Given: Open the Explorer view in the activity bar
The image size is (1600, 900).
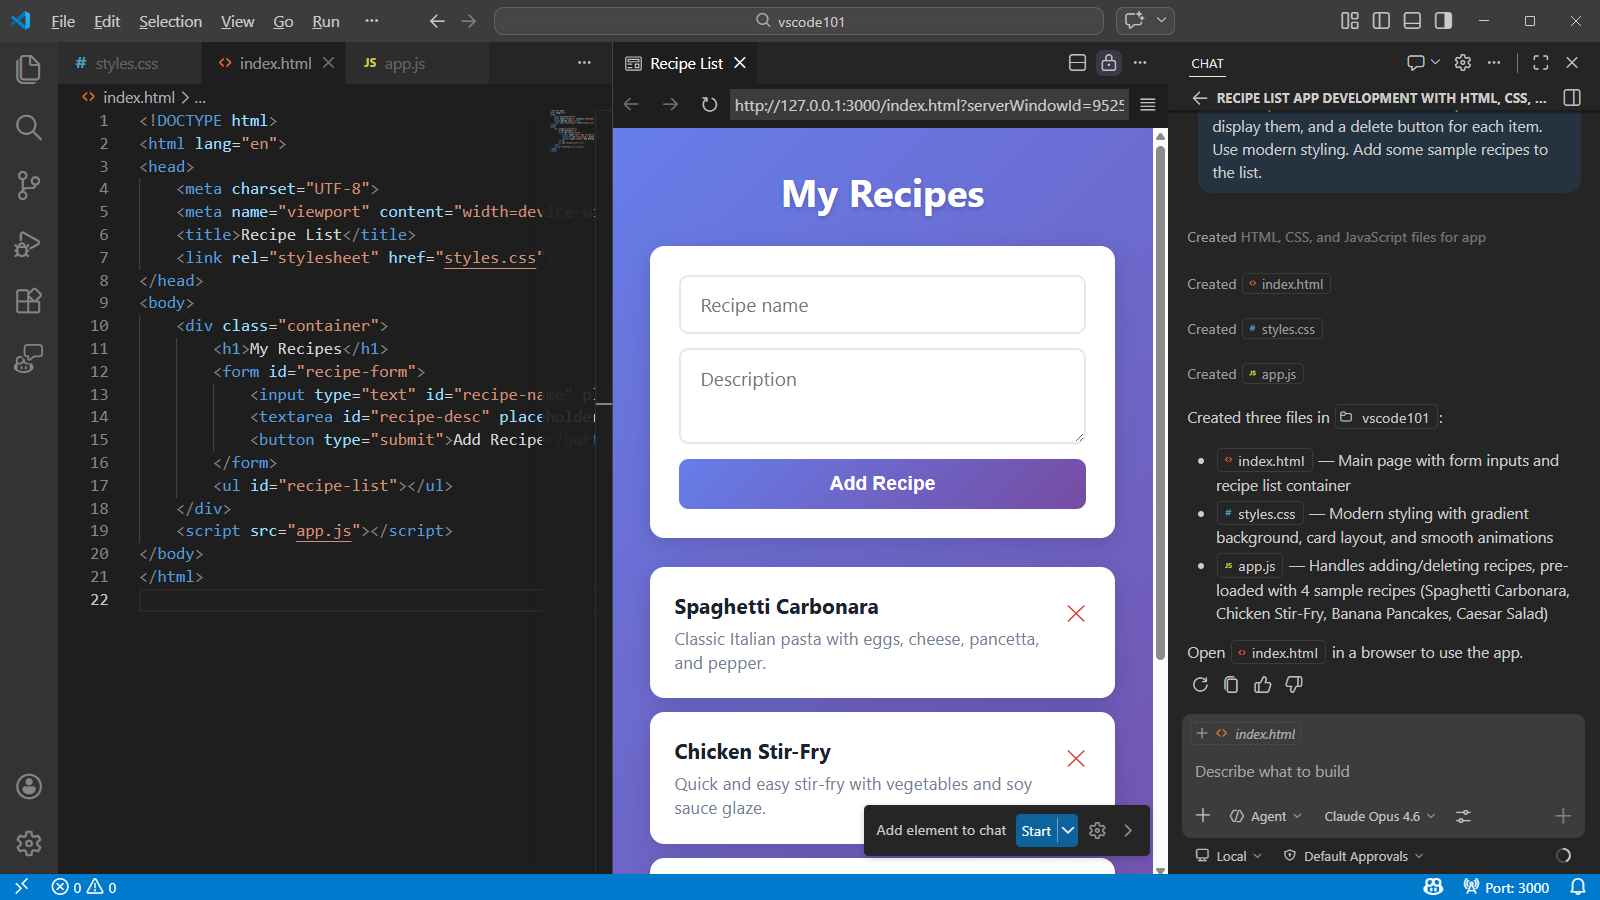Looking at the screenshot, I should [x=28, y=68].
